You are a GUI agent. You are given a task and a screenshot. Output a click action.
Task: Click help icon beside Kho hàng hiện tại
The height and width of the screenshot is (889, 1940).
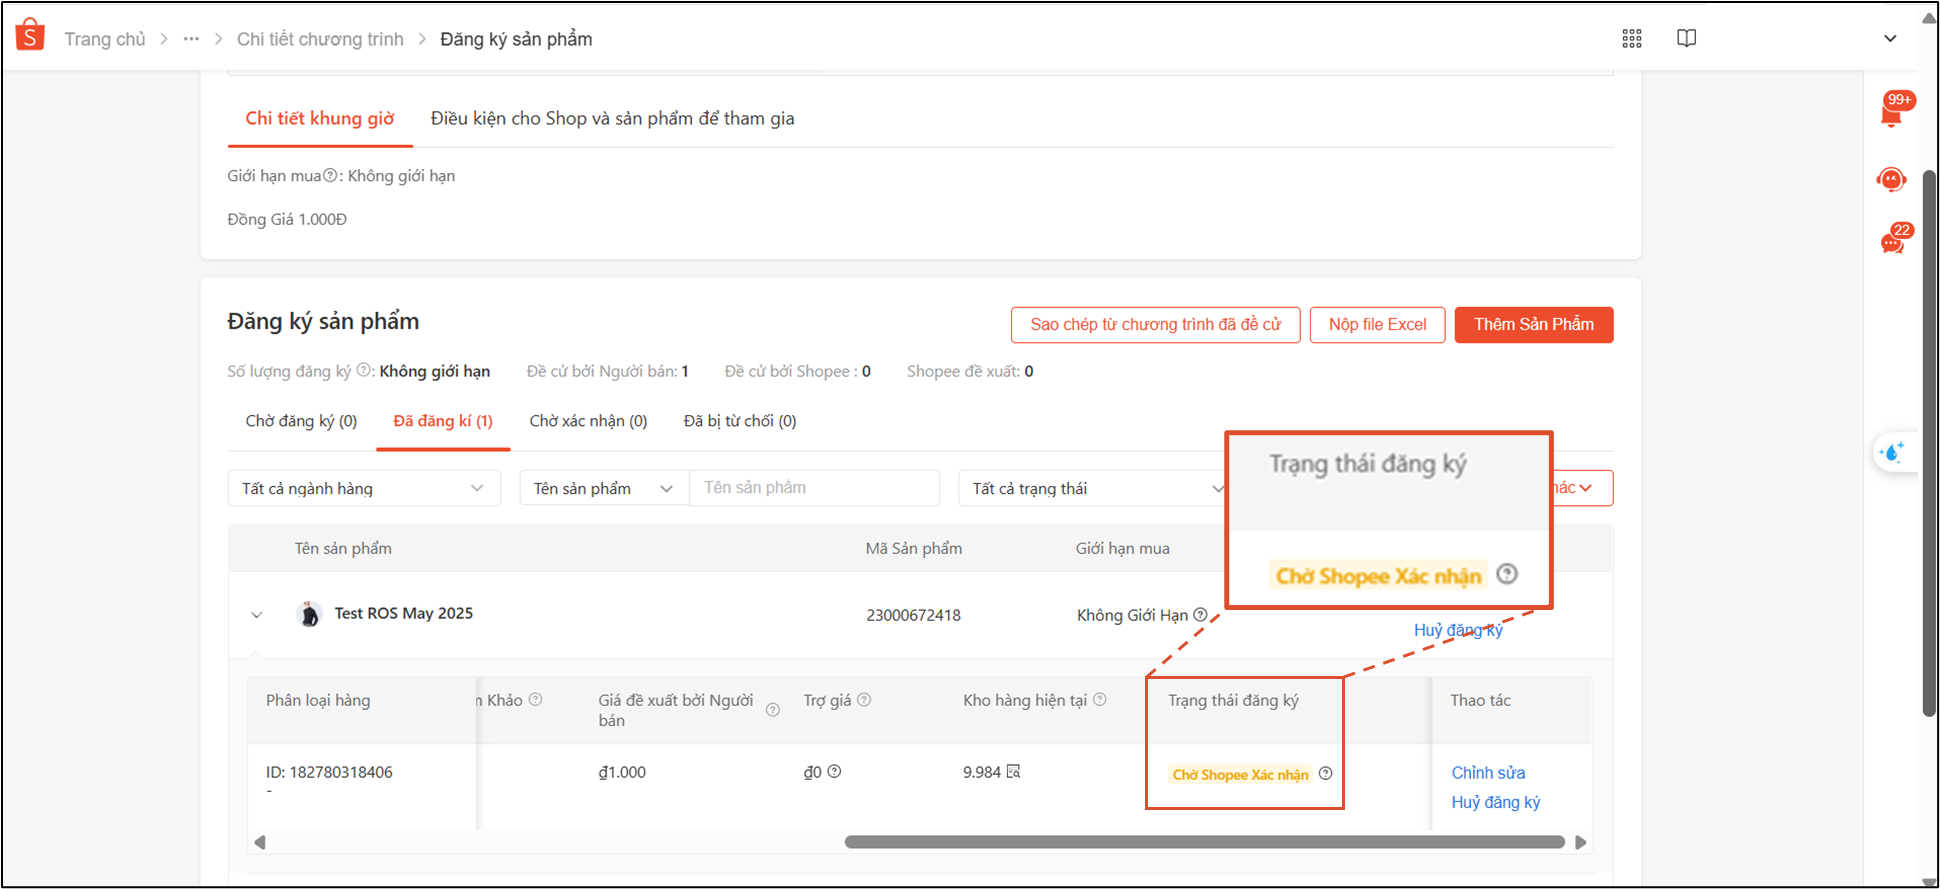click(1100, 700)
